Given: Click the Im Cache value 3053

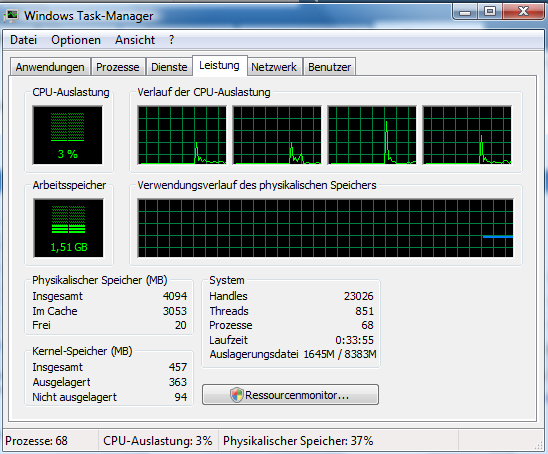Looking at the screenshot, I should (175, 311).
